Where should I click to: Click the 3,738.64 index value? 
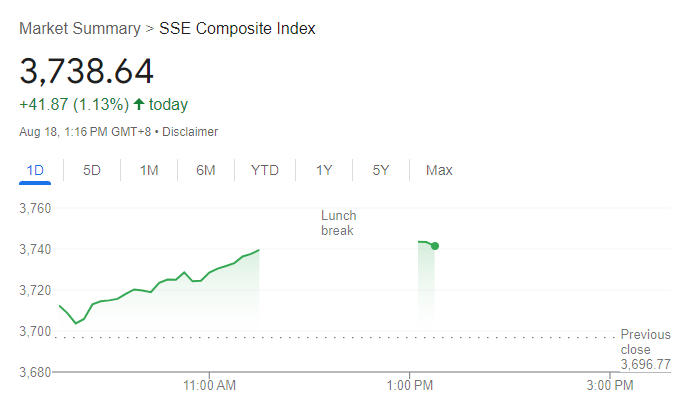pos(86,71)
